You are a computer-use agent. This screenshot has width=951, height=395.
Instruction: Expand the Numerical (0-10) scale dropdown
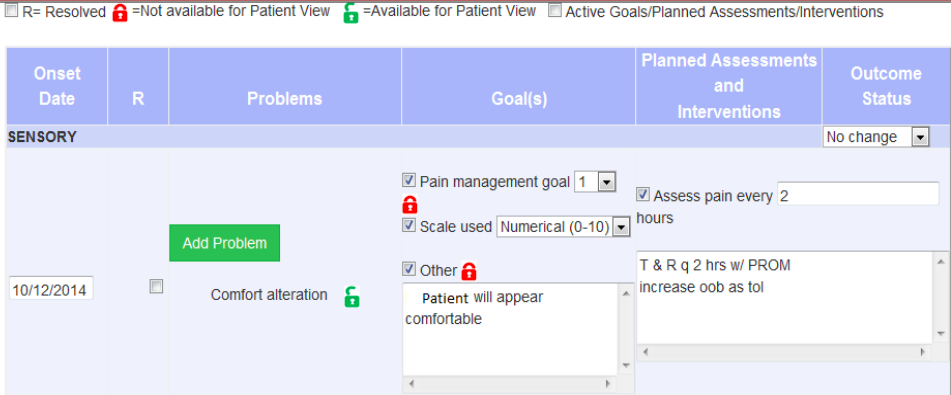click(x=563, y=227)
